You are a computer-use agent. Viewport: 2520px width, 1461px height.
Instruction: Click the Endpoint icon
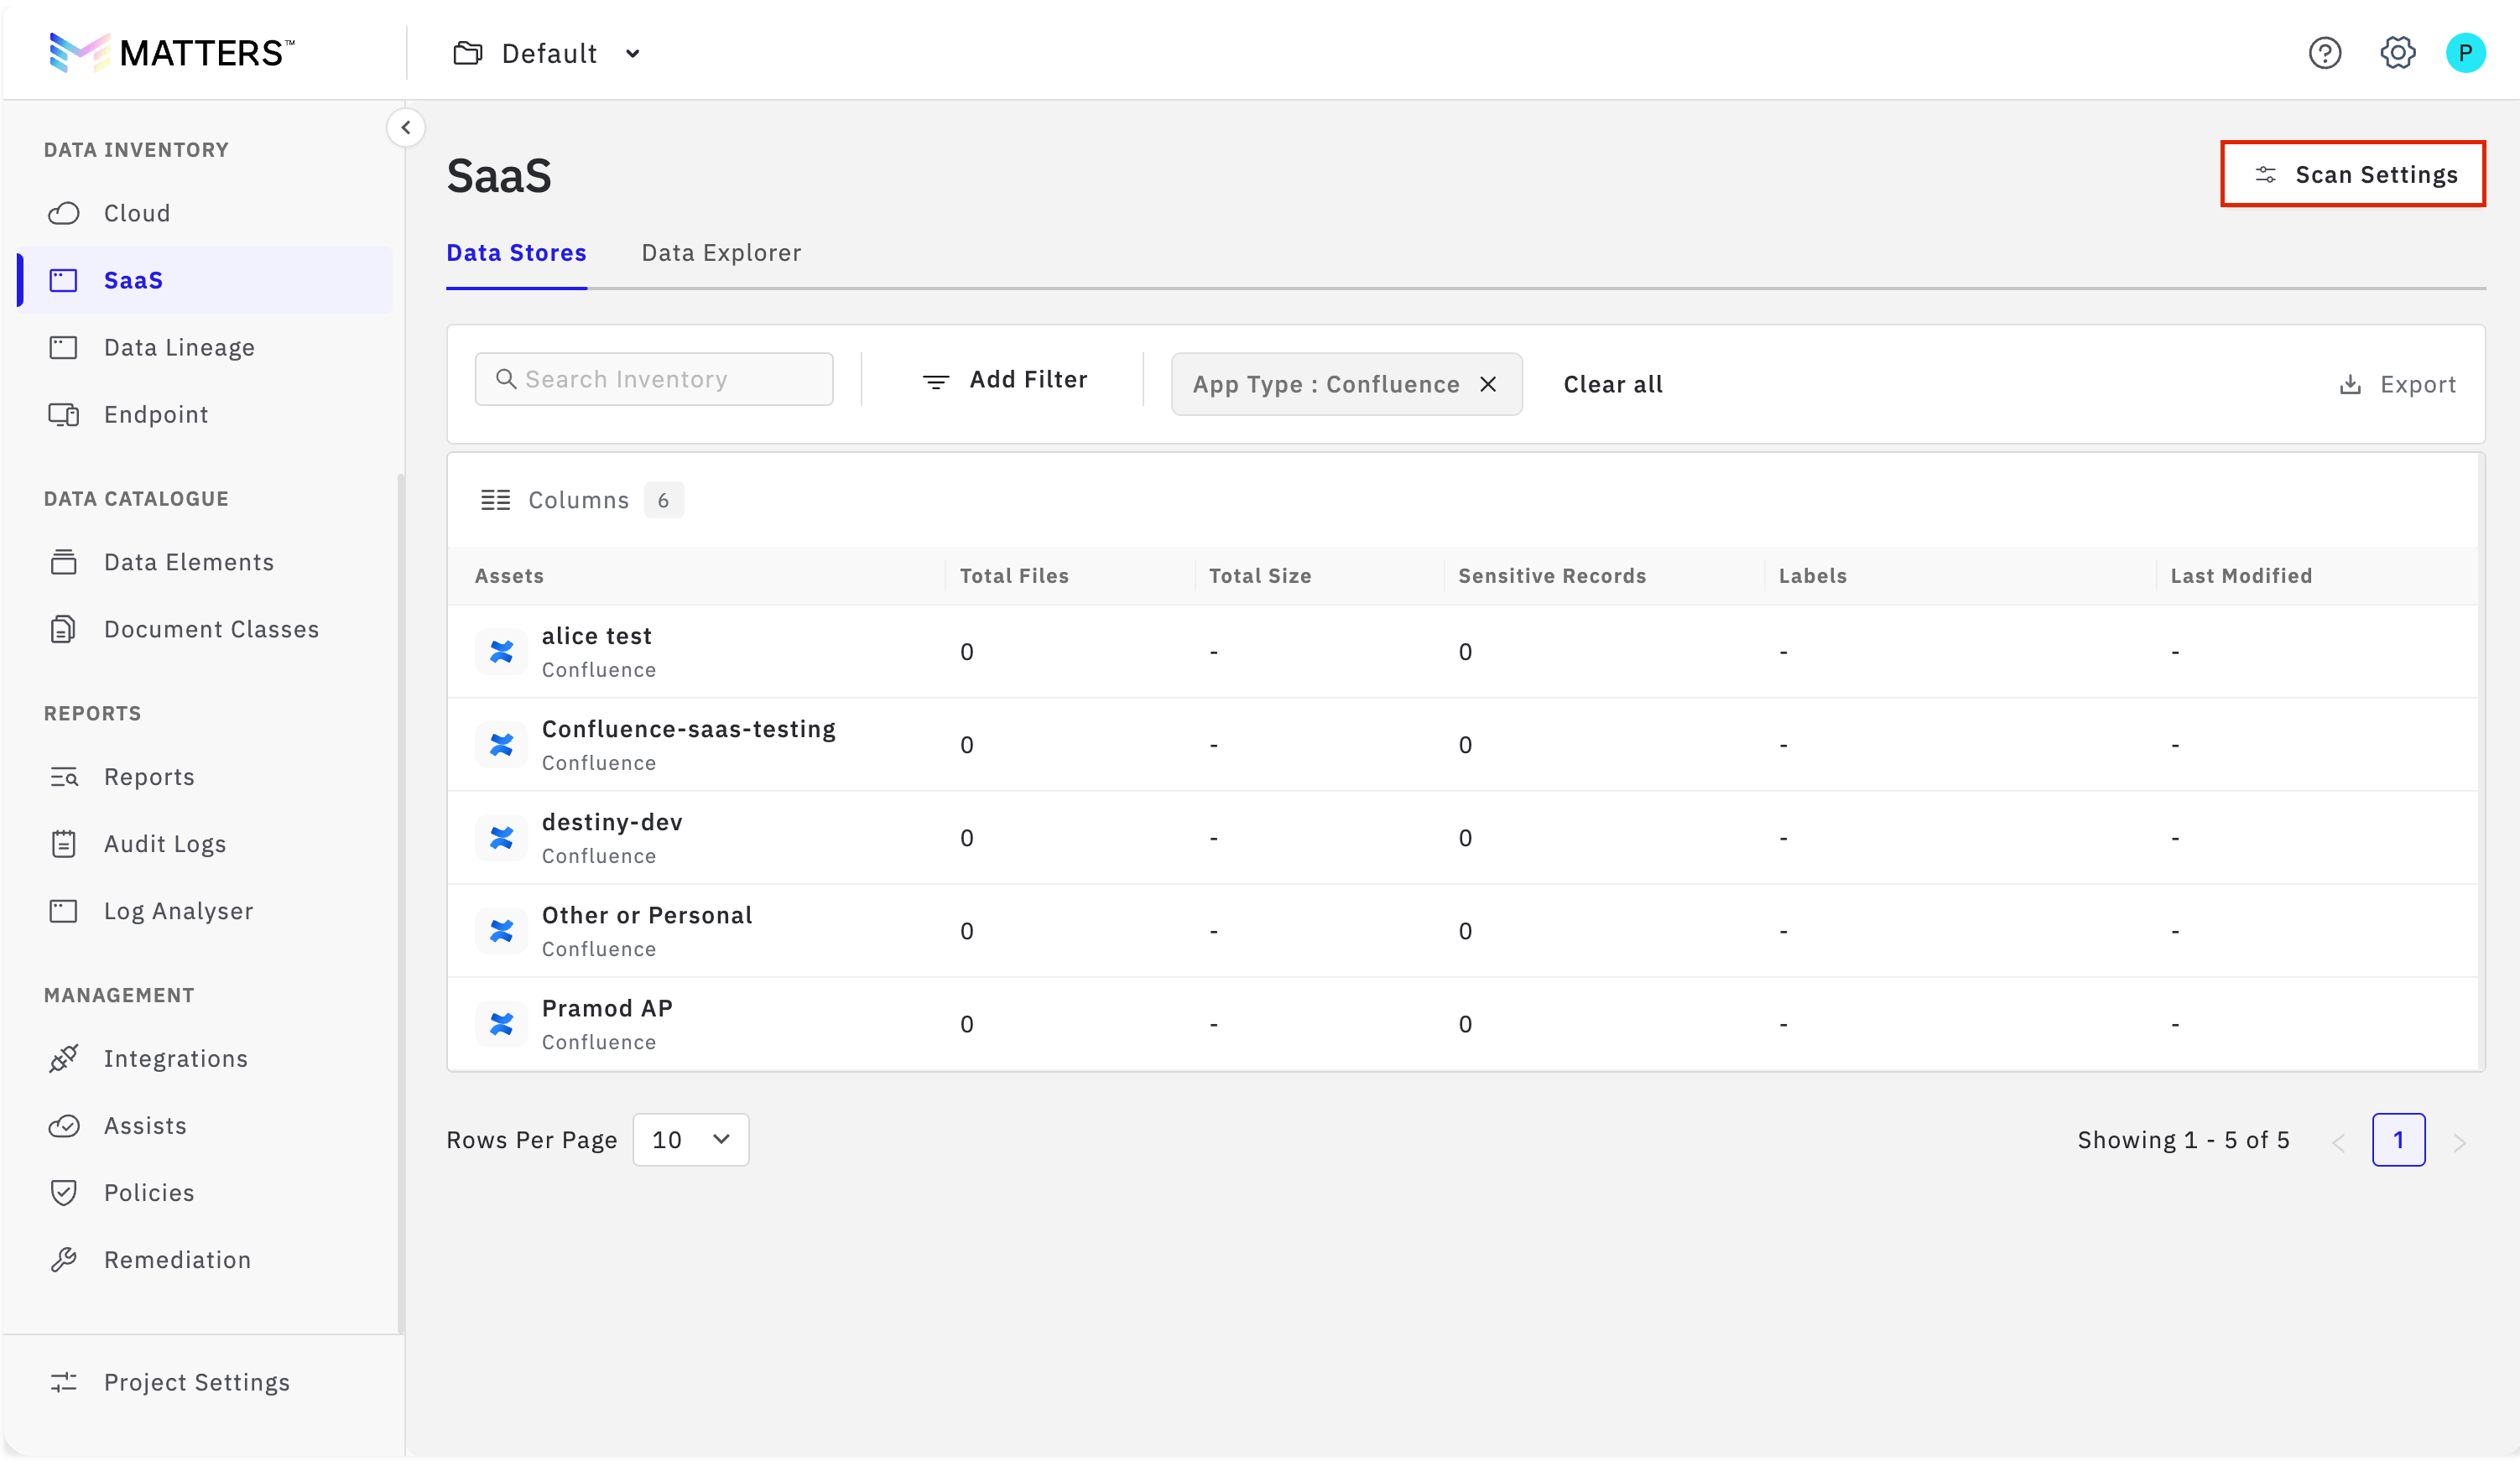coord(64,414)
